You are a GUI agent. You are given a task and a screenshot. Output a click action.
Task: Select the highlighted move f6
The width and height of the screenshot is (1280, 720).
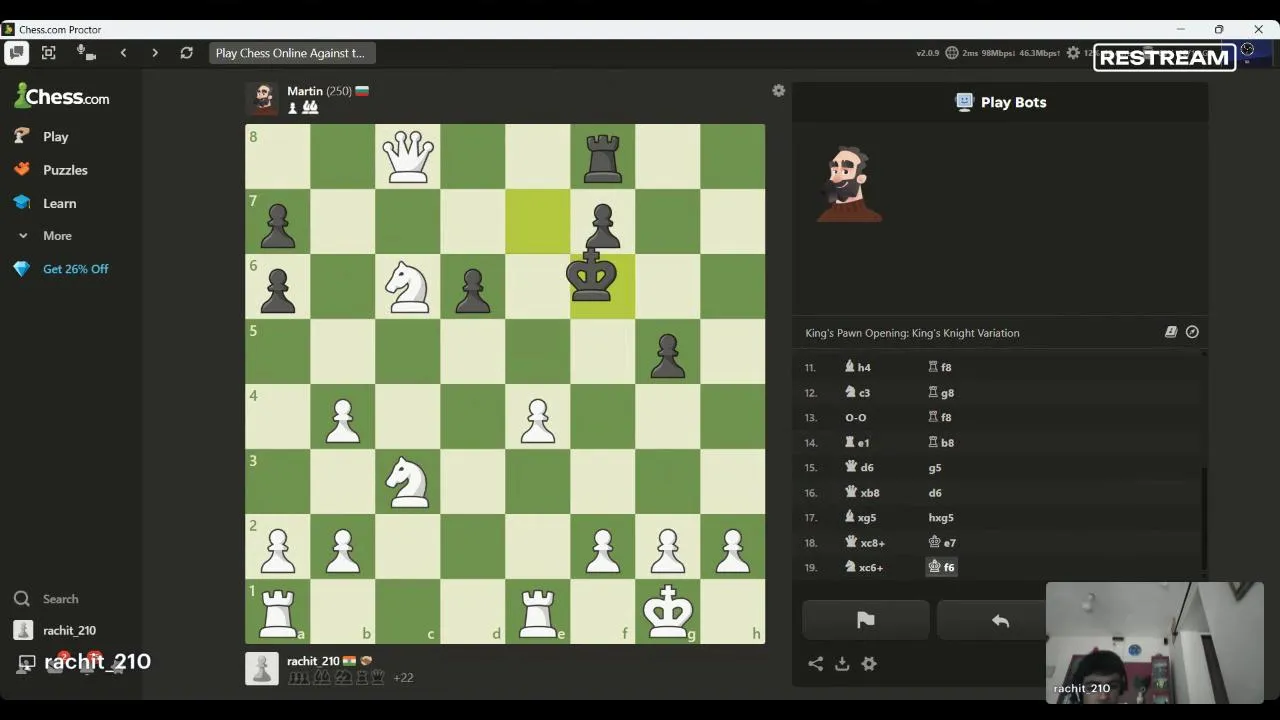942,567
